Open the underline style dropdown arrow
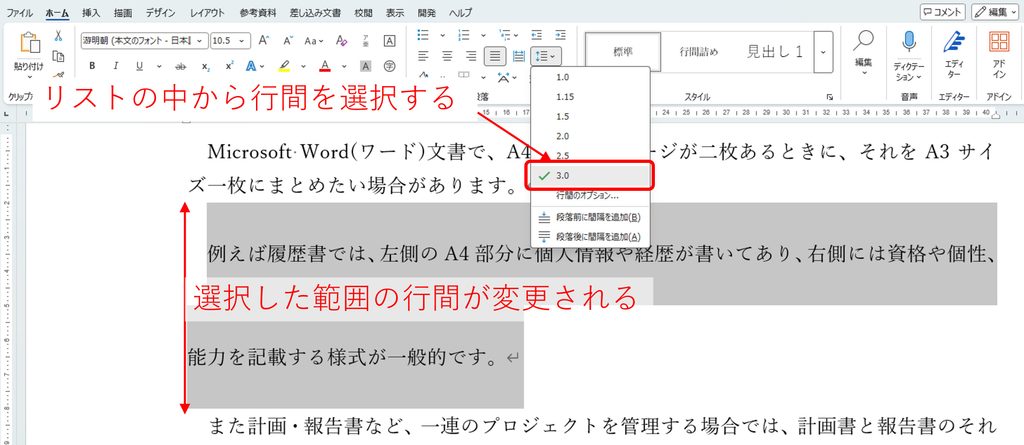Viewport: 1024px width, 445px height. 159,66
